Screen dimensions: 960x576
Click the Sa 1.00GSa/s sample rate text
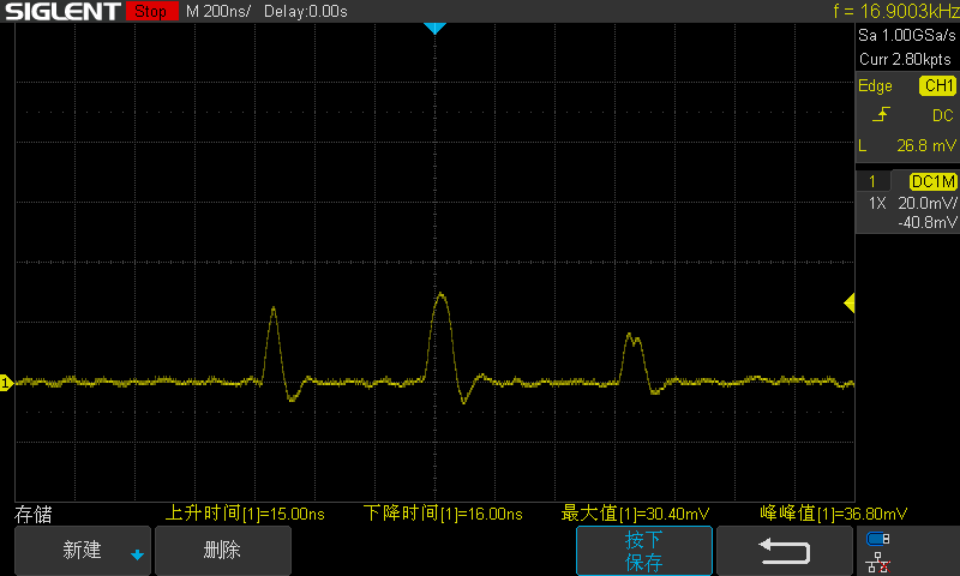[906, 36]
